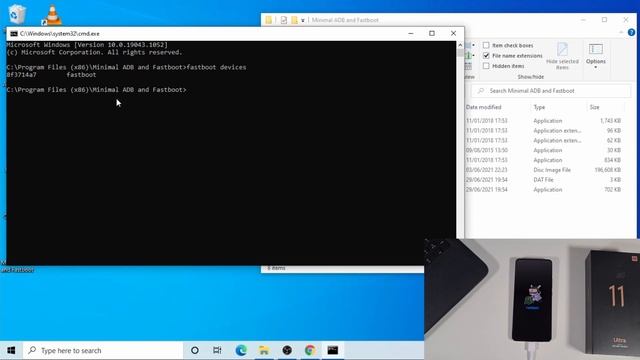Click the Hide selected items button

tap(562, 56)
